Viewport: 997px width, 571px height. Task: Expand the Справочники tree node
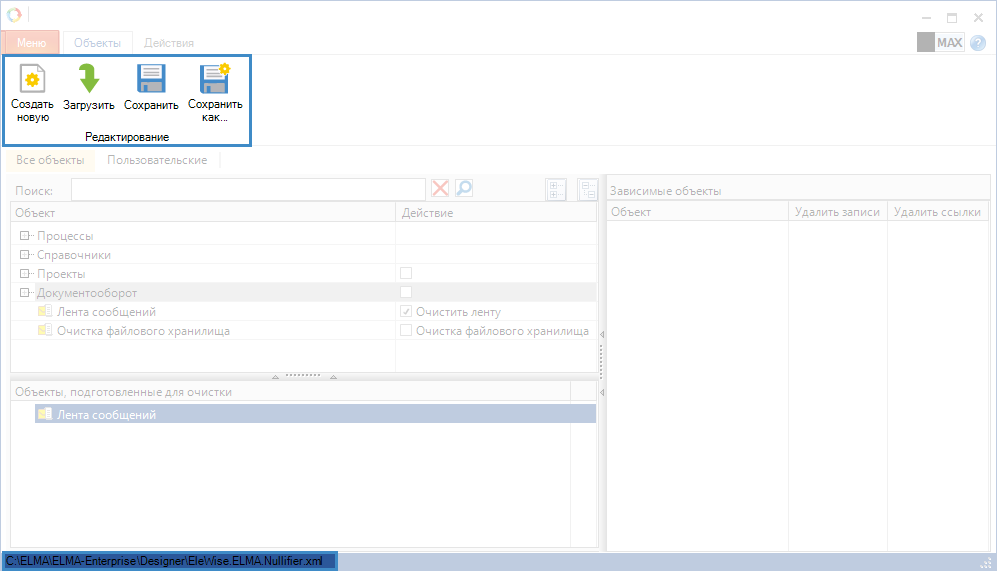pyautogui.click(x=24, y=255)
